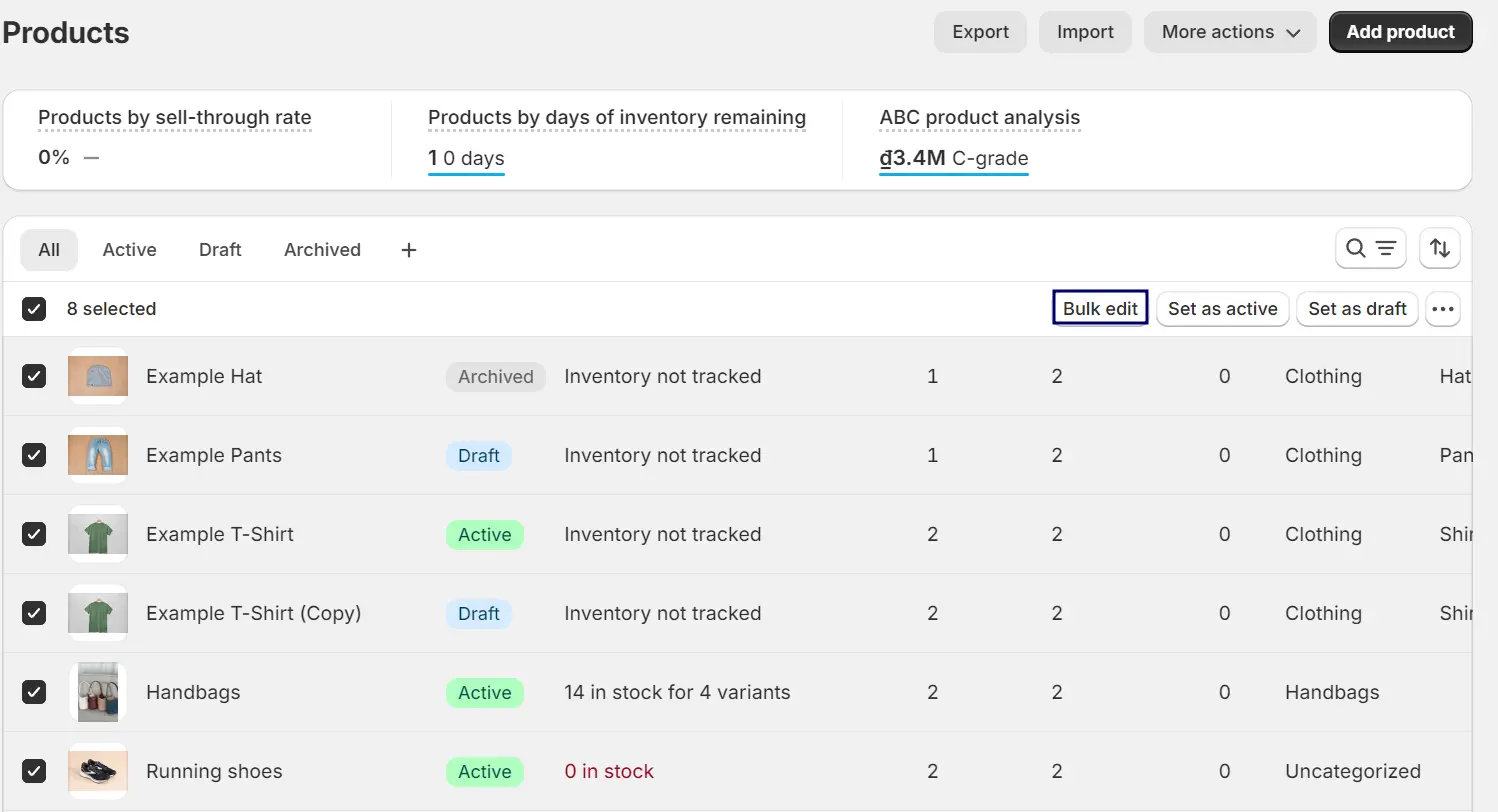
Task: Open the search and filter products button
Action: pos(1371,249)
